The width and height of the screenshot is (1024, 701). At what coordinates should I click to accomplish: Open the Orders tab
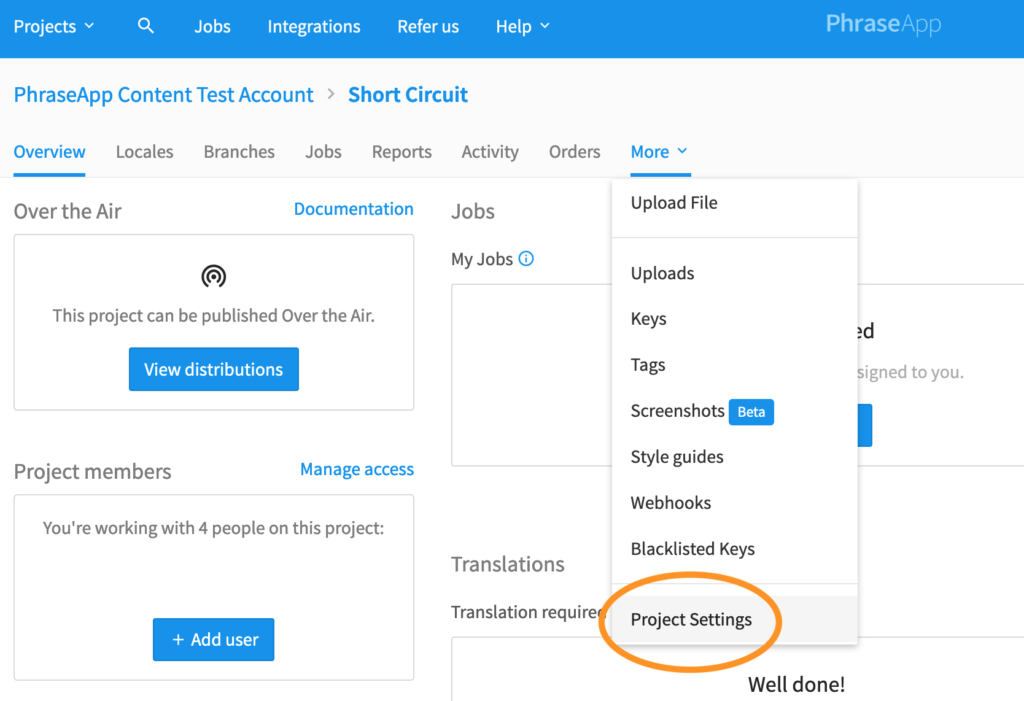click(x=574, y=152)
